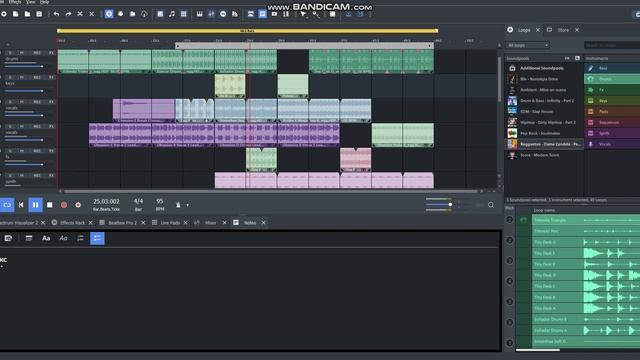The image size is (640, 360).
Task: Open the All loops dropdown
Action: (527, 45)
